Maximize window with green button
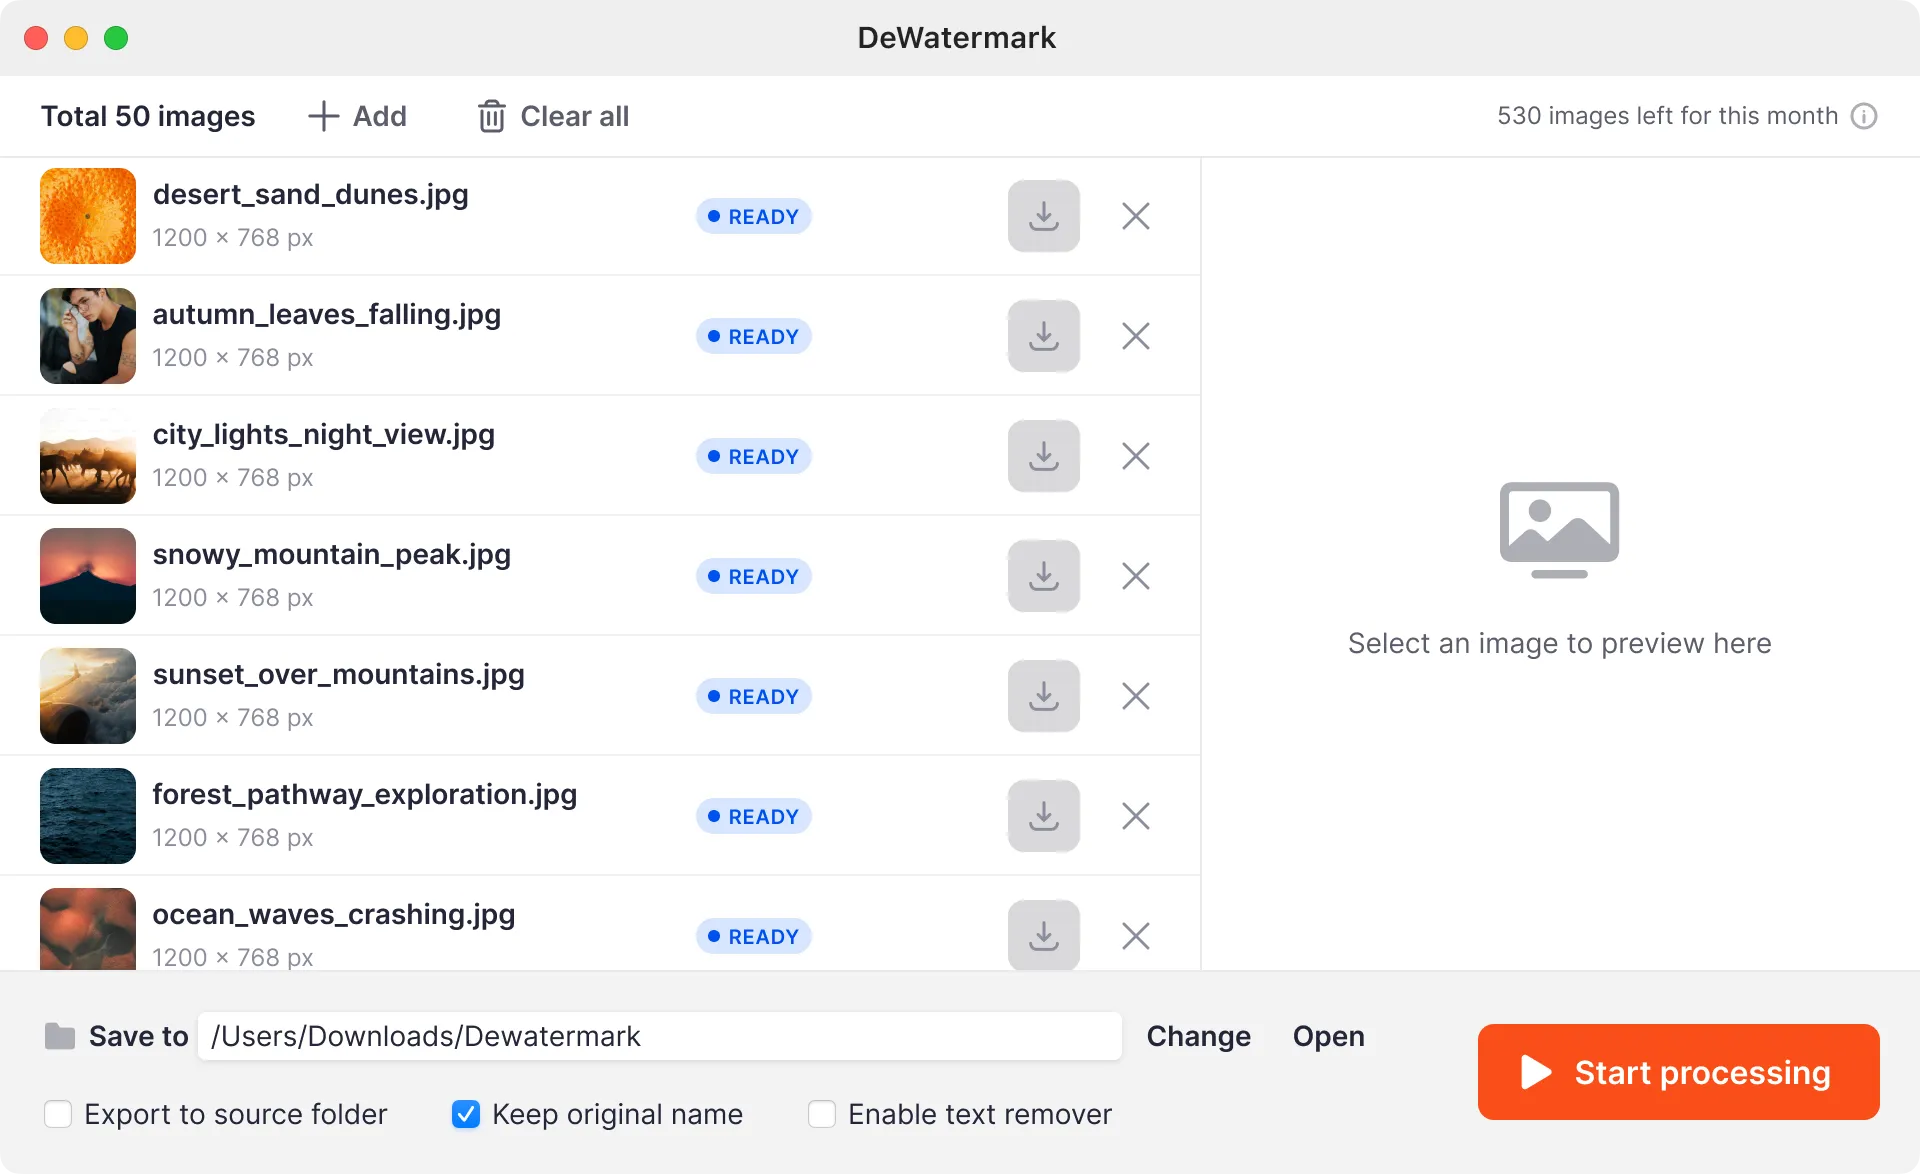 click(x=116, y=38)
